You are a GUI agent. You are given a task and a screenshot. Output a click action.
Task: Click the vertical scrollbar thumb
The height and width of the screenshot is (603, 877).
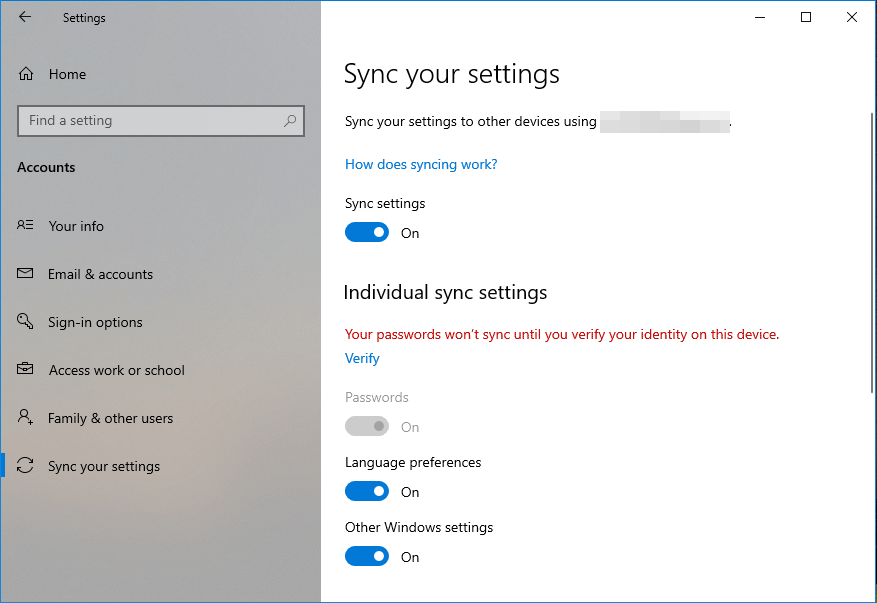tap(873, 253)
